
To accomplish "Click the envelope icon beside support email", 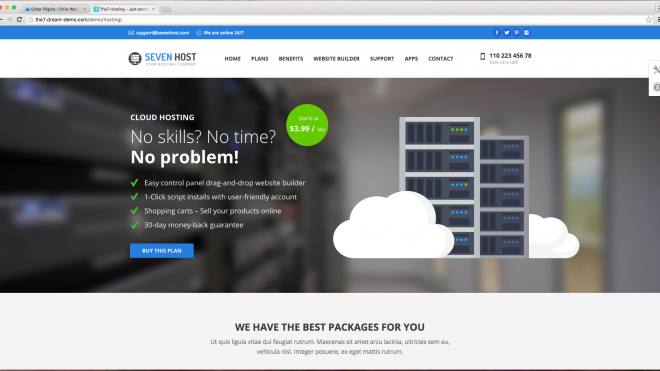I will tap(131, 32).
